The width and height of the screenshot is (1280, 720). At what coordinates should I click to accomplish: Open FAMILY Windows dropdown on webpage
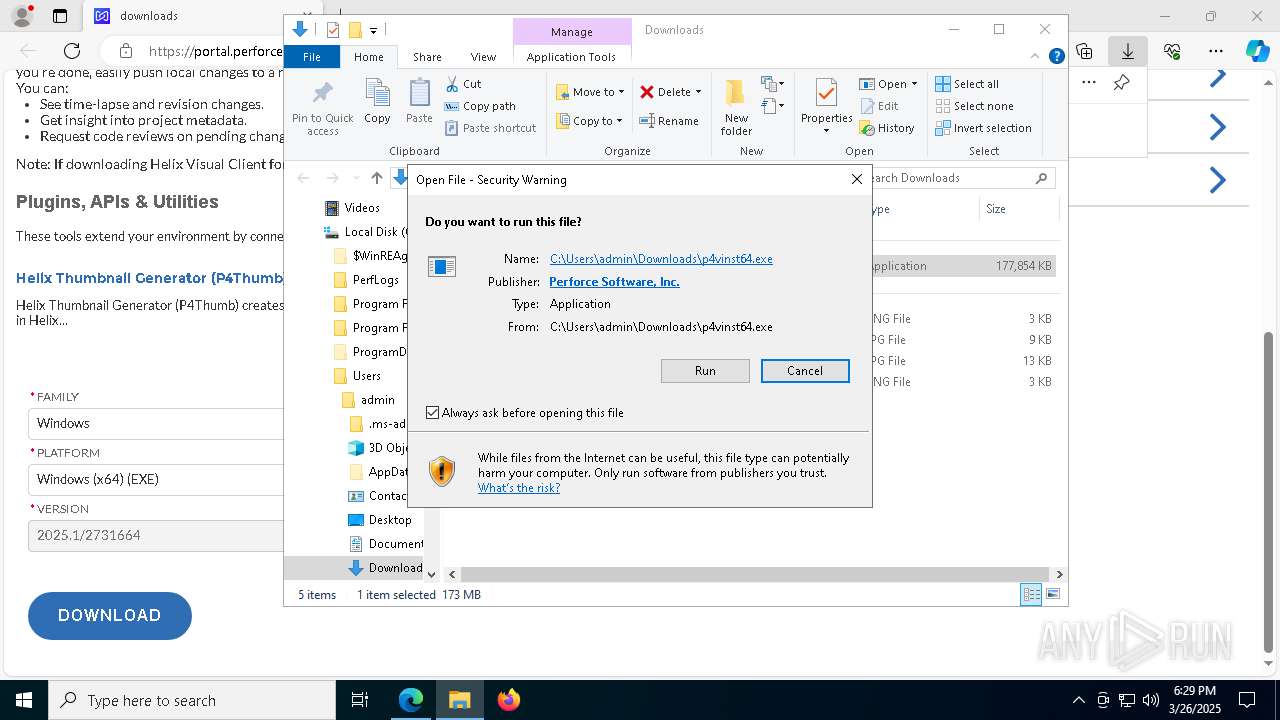(156, 423)
